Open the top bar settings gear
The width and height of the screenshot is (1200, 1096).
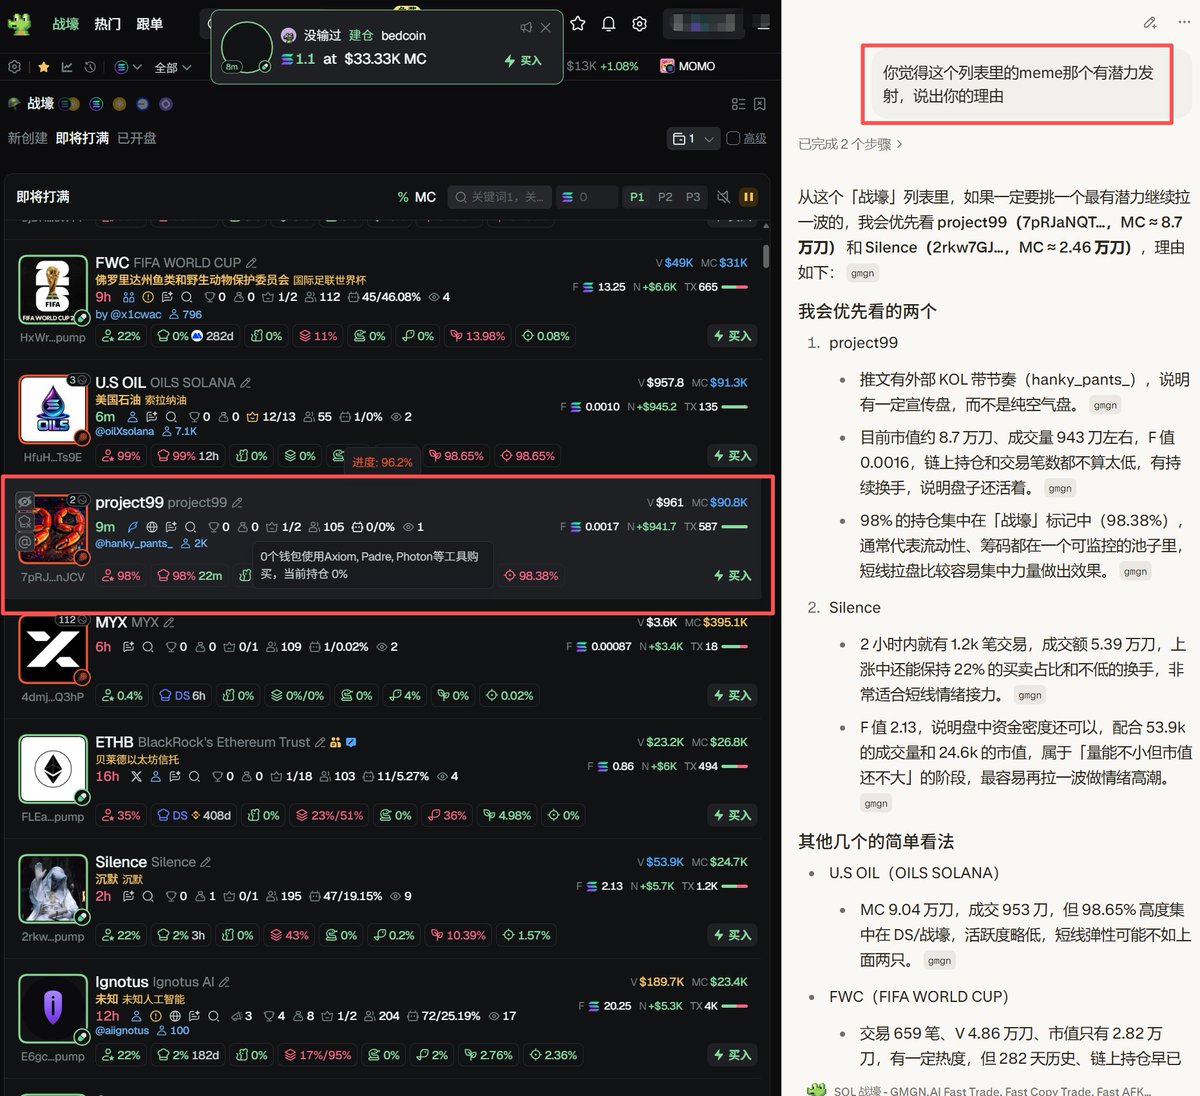[x=640, y=23]
